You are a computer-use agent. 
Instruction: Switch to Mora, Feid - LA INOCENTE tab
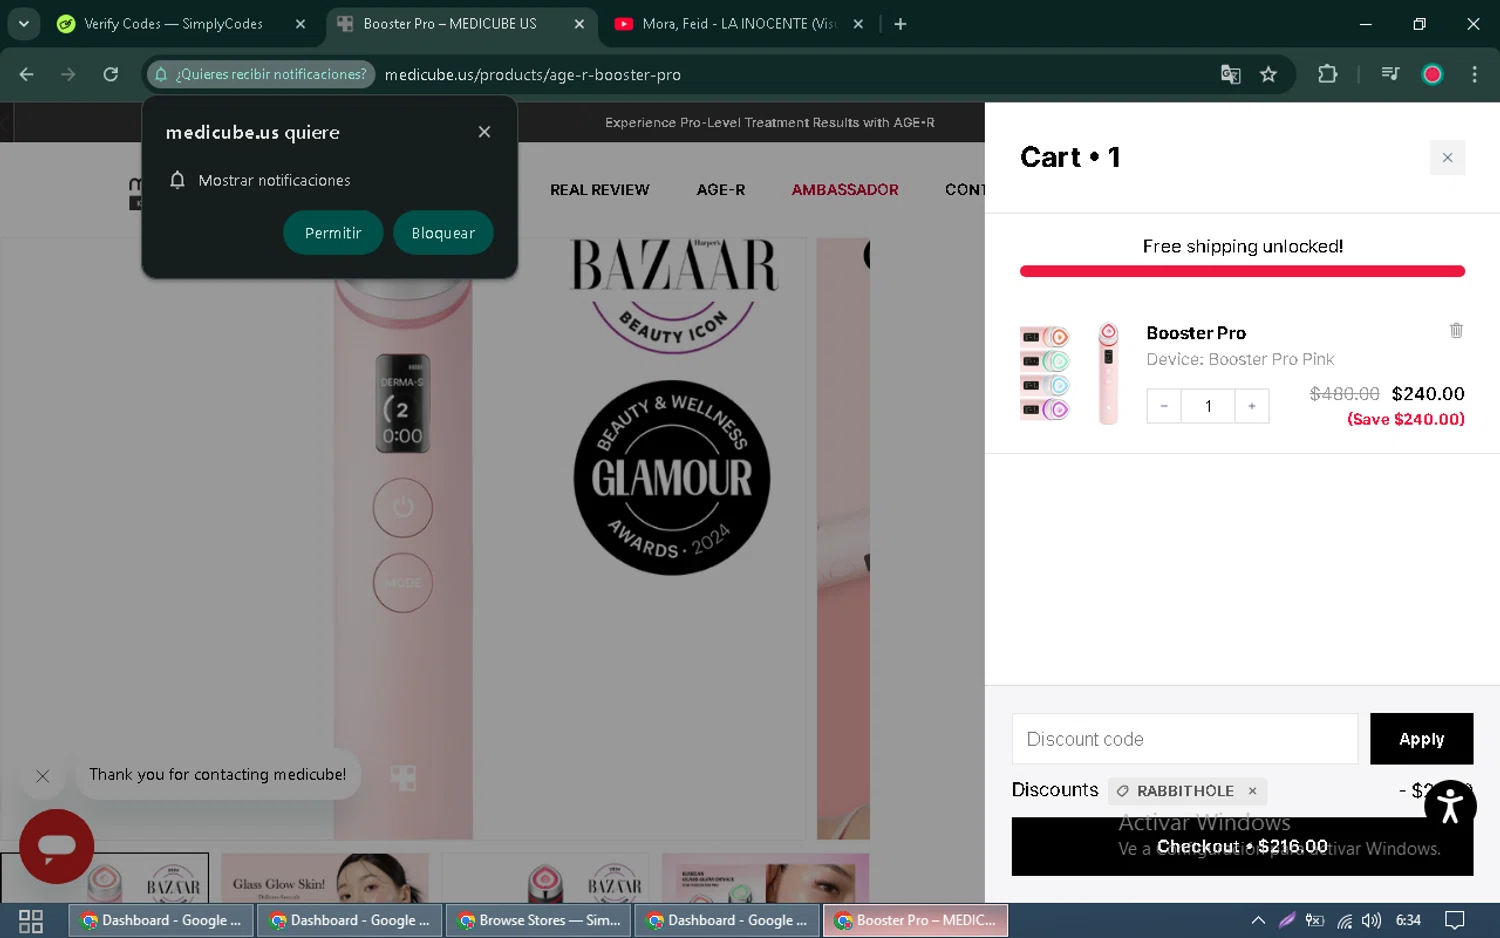739,24
